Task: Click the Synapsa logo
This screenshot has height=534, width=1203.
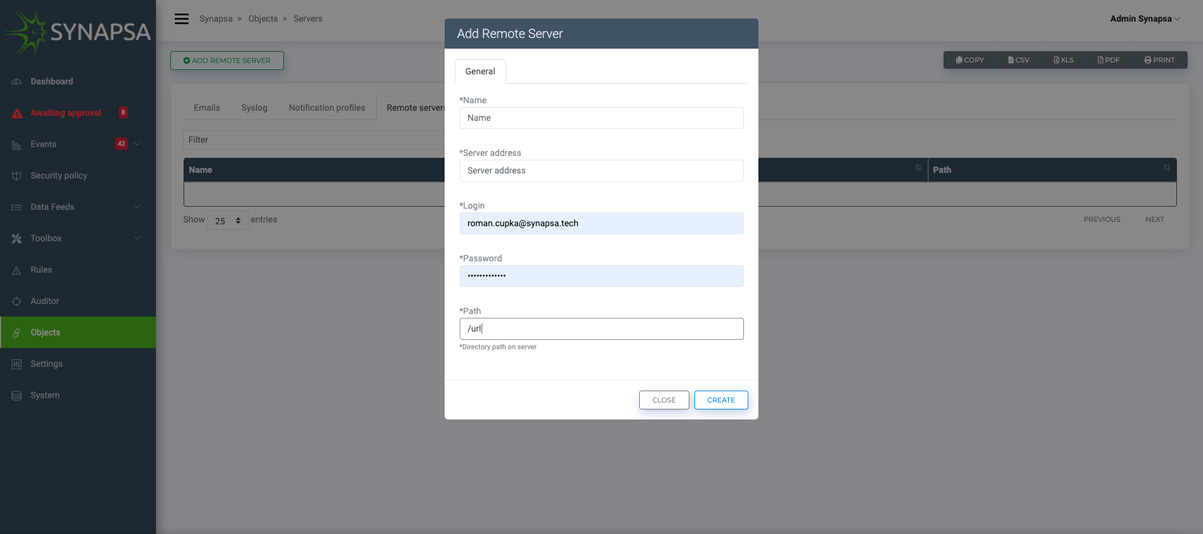Action: (x=77, y=32)
